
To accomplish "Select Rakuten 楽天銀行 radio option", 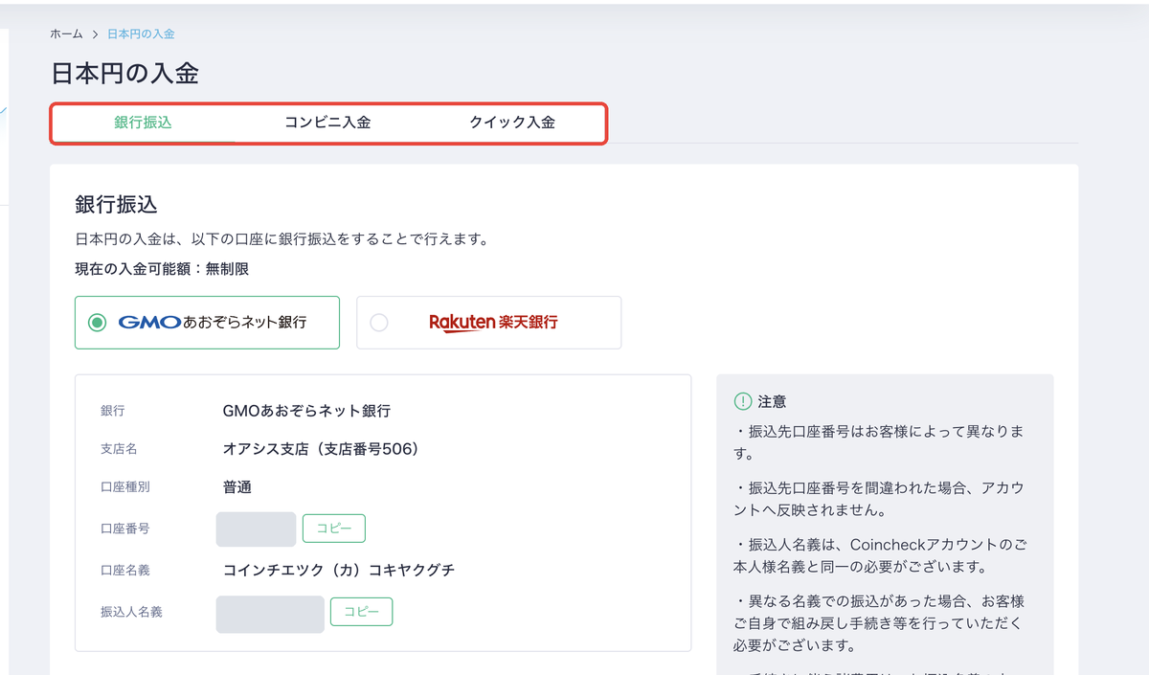I will [489, 322].
